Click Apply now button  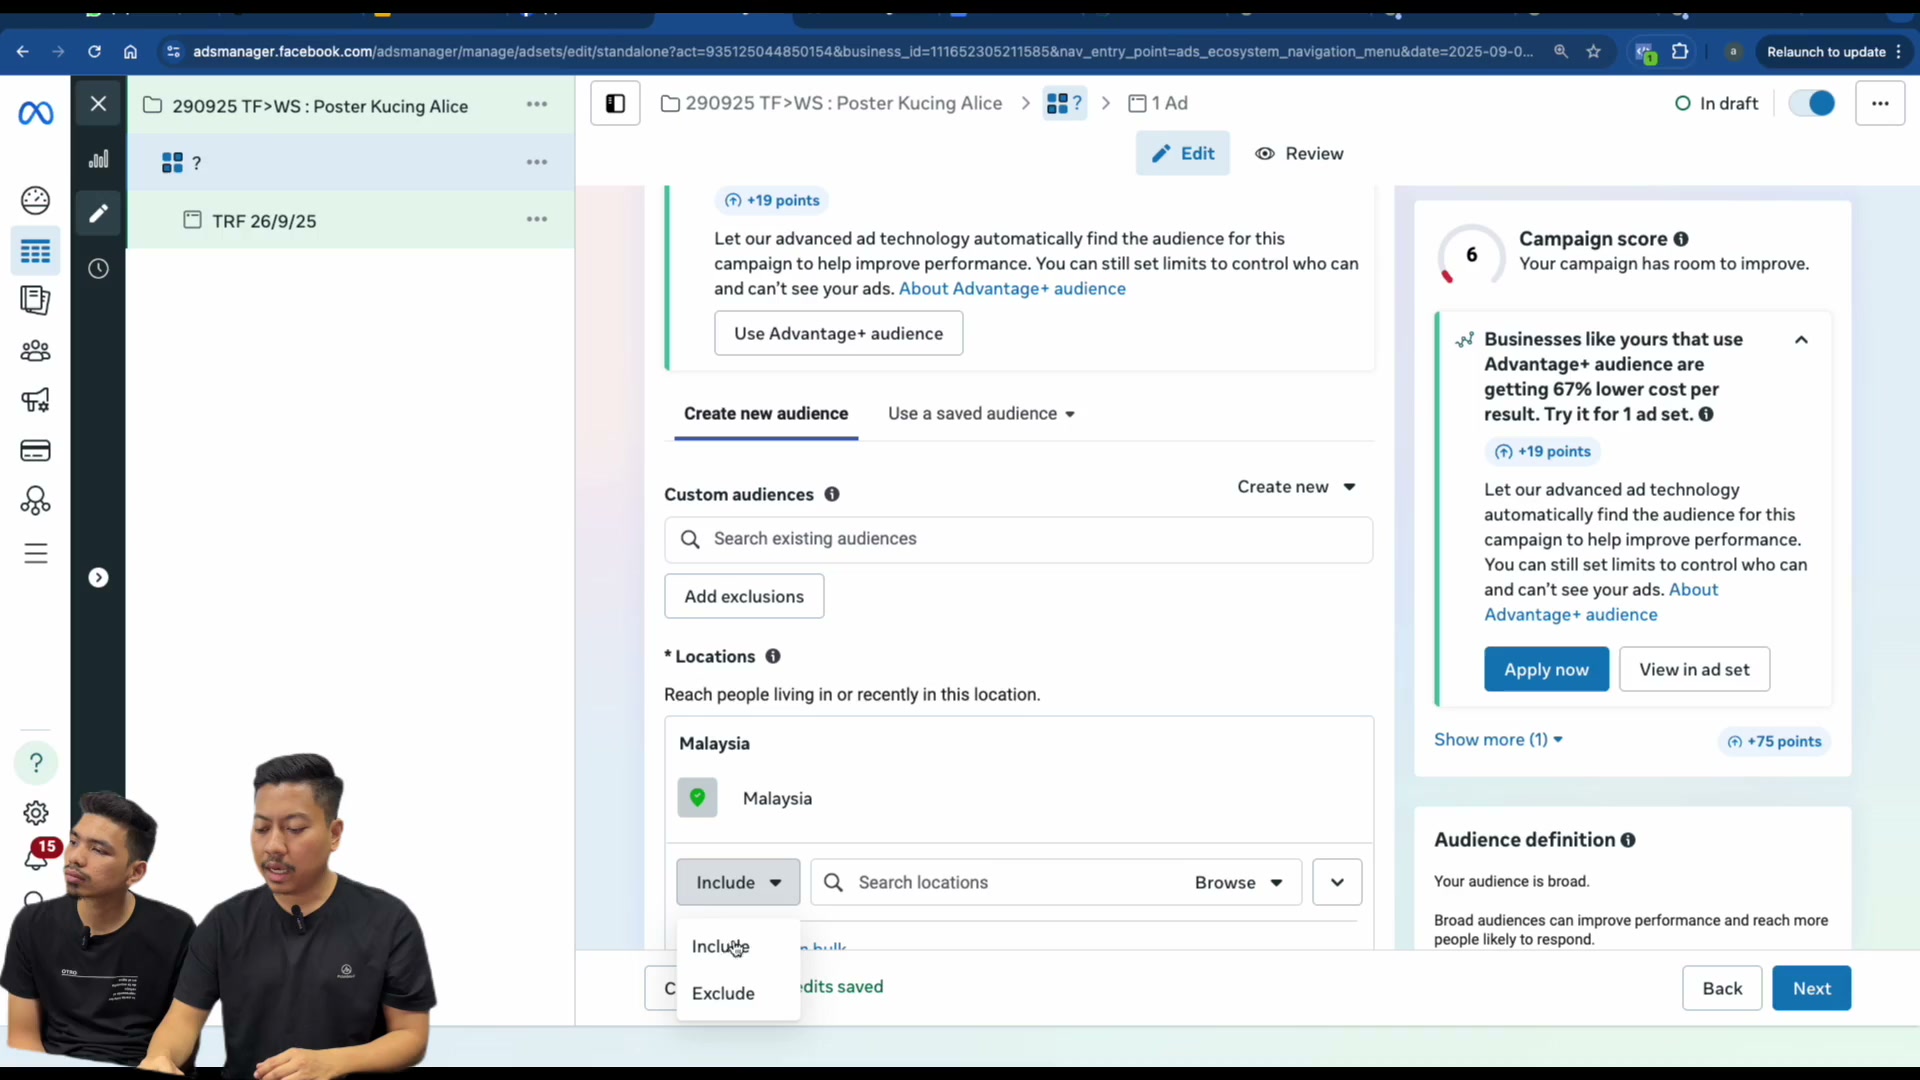click(x=1546, y=669)
